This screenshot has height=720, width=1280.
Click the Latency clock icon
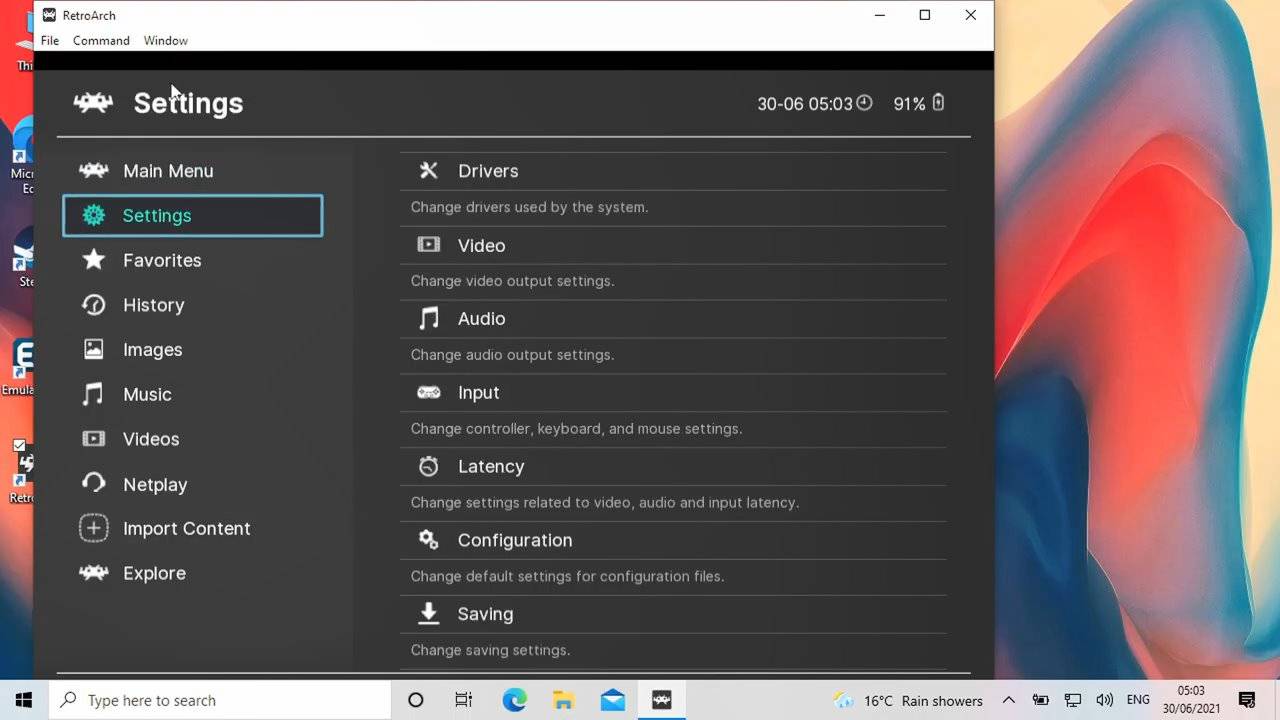[428, 466]
